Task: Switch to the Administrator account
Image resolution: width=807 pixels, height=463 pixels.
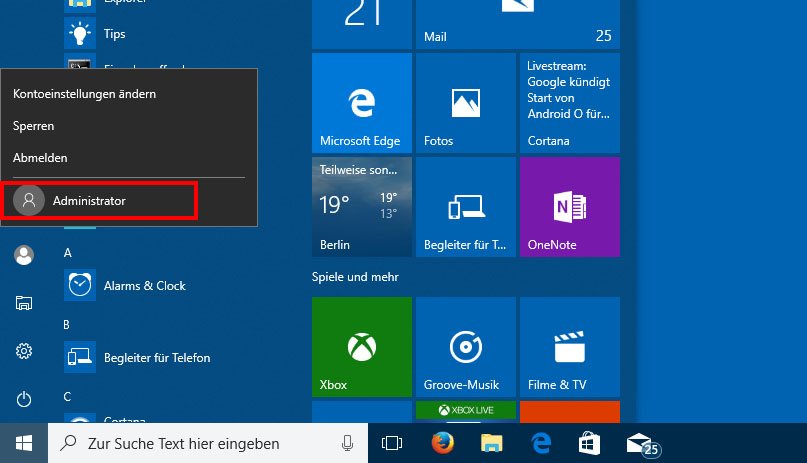Action: tap(99, 201)
